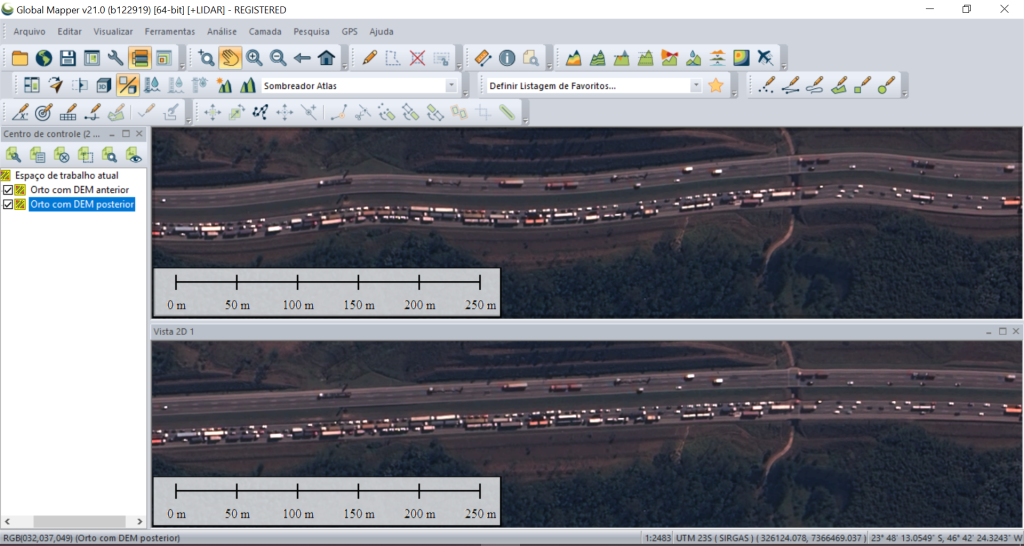The height and width of the screenshot is (546, 1024).
Task: Click the Home full view icon
Action: coord(326,58)
